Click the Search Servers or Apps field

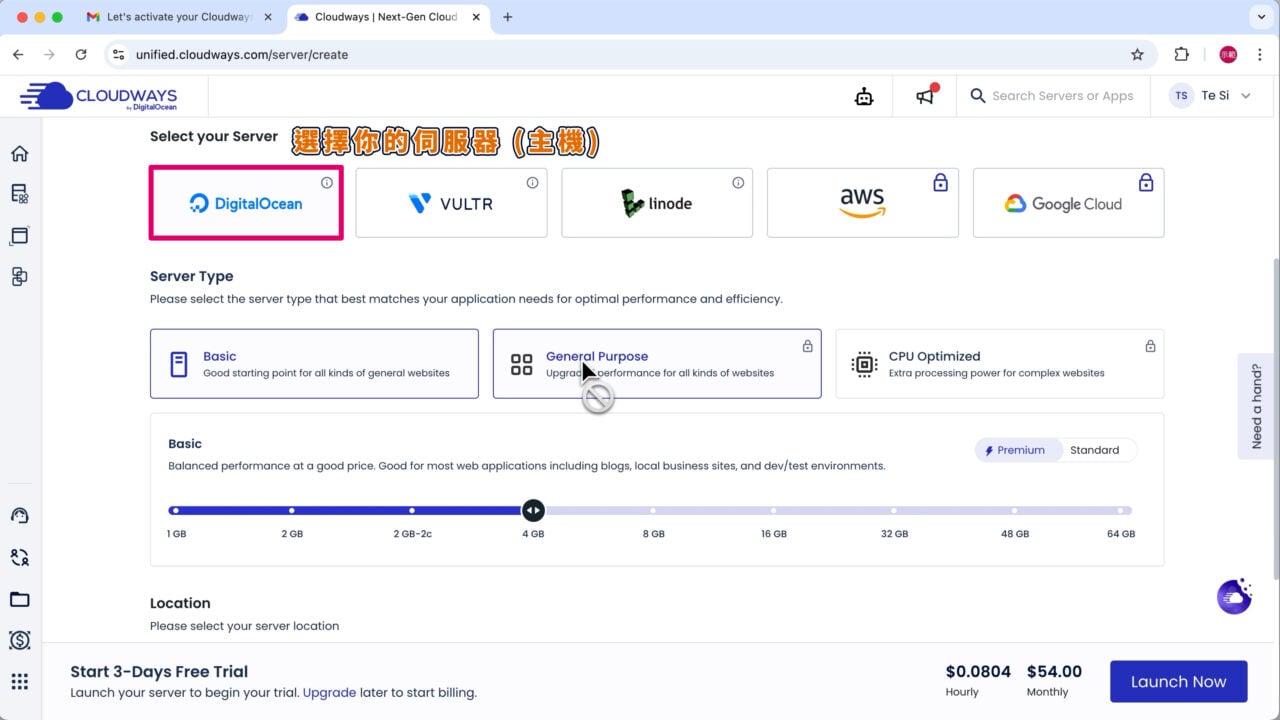(x=1062, y=96)
